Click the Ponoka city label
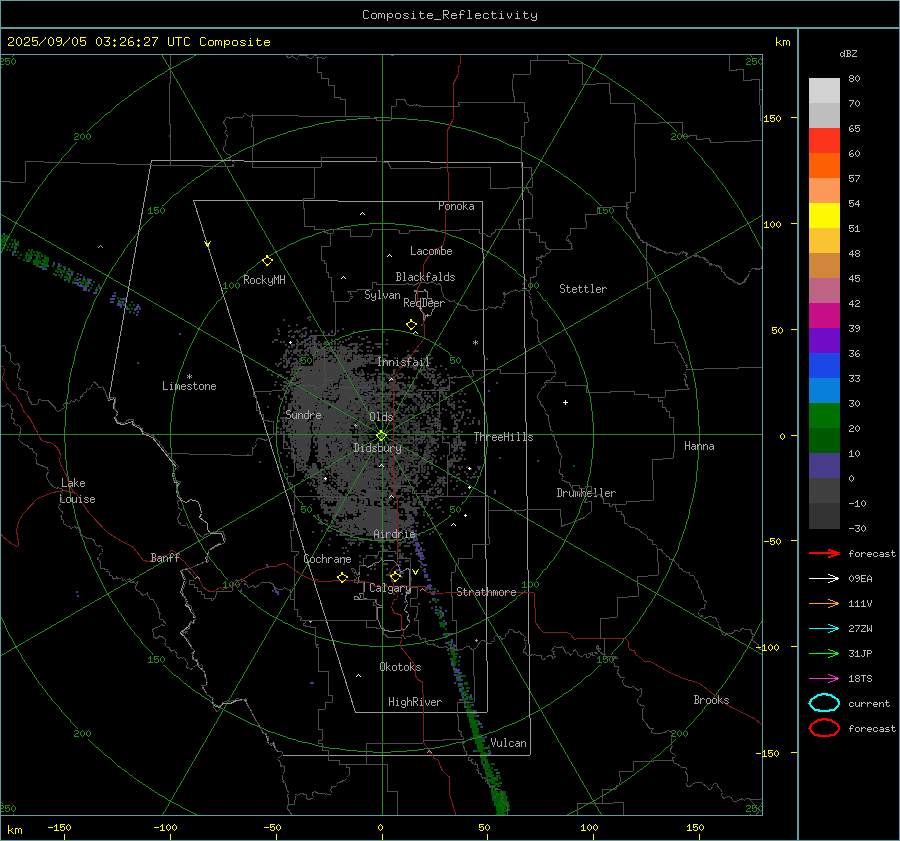The image size is (900, 841). 456,206
